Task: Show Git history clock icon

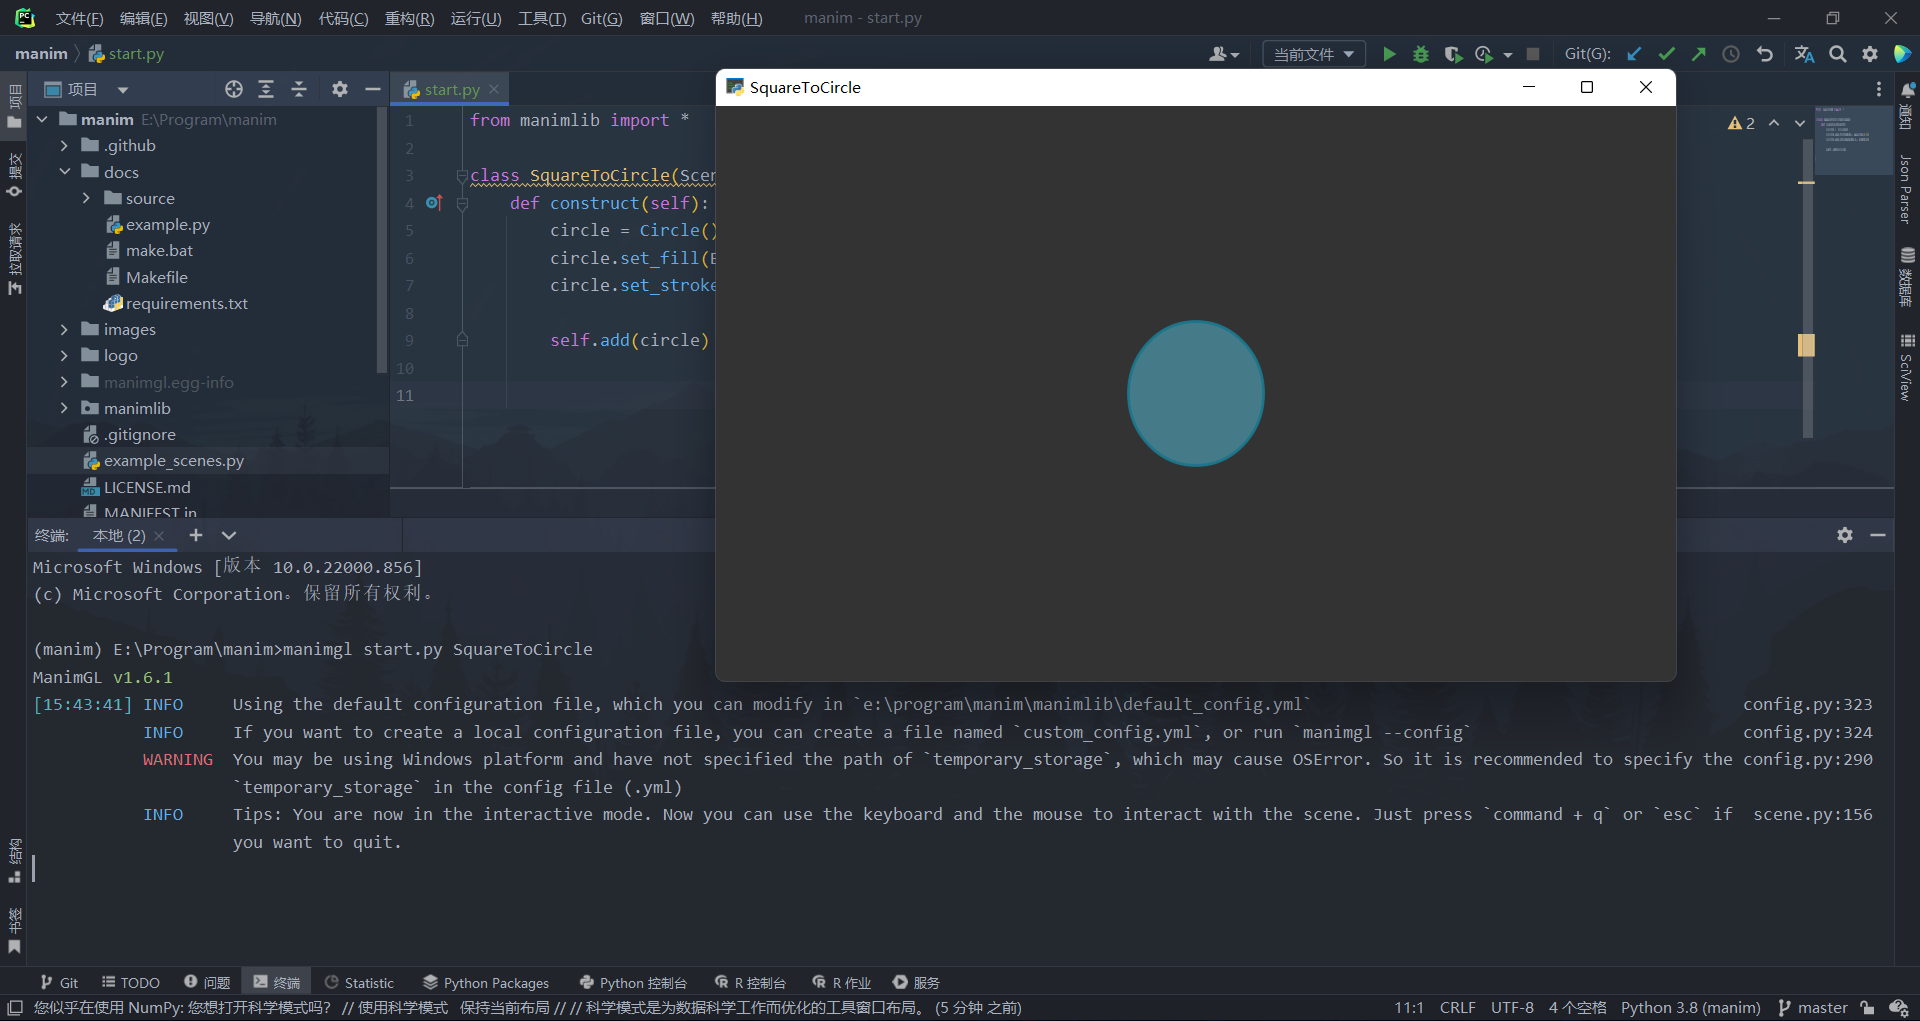Action: (1731, 54)
